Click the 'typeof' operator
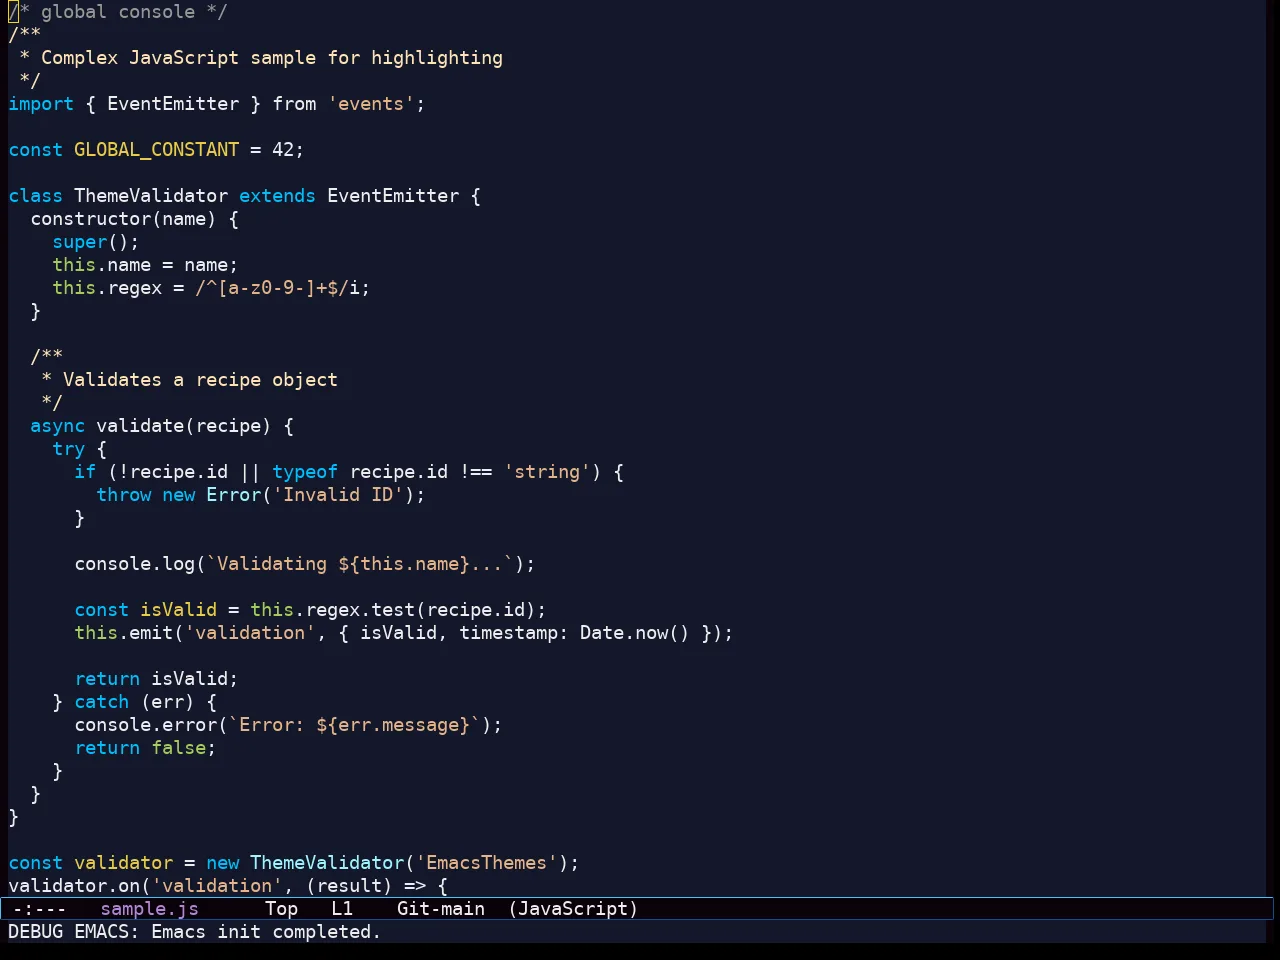The height and width of the screenshot is (960, 1280). point(305,472)
